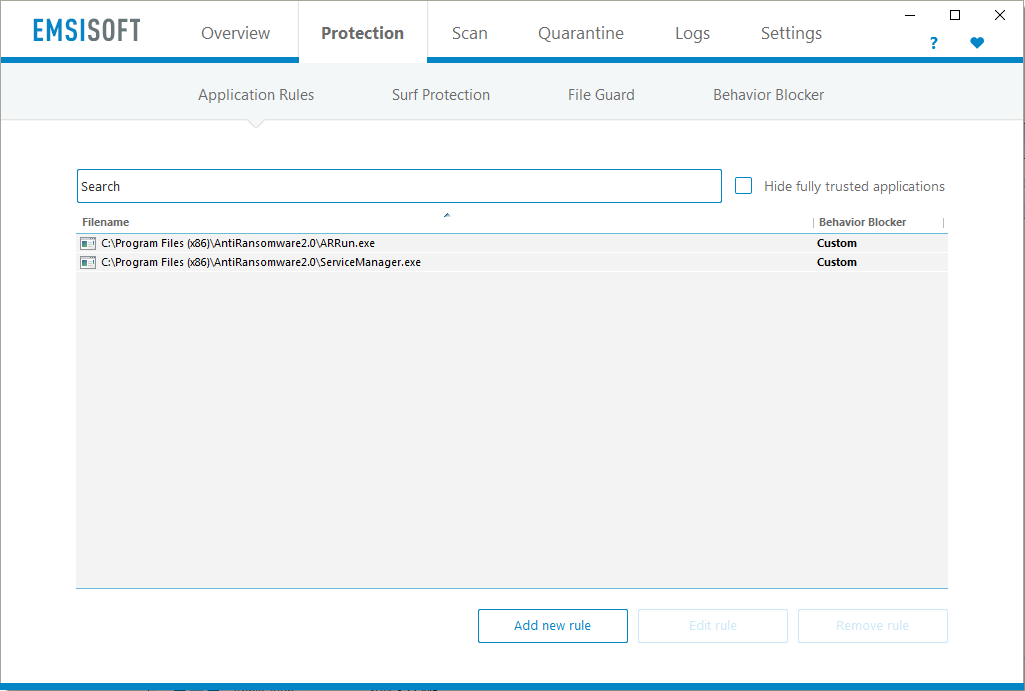1025x691 pixels.
Task: Go to the Overview tab
Action: 235,33
